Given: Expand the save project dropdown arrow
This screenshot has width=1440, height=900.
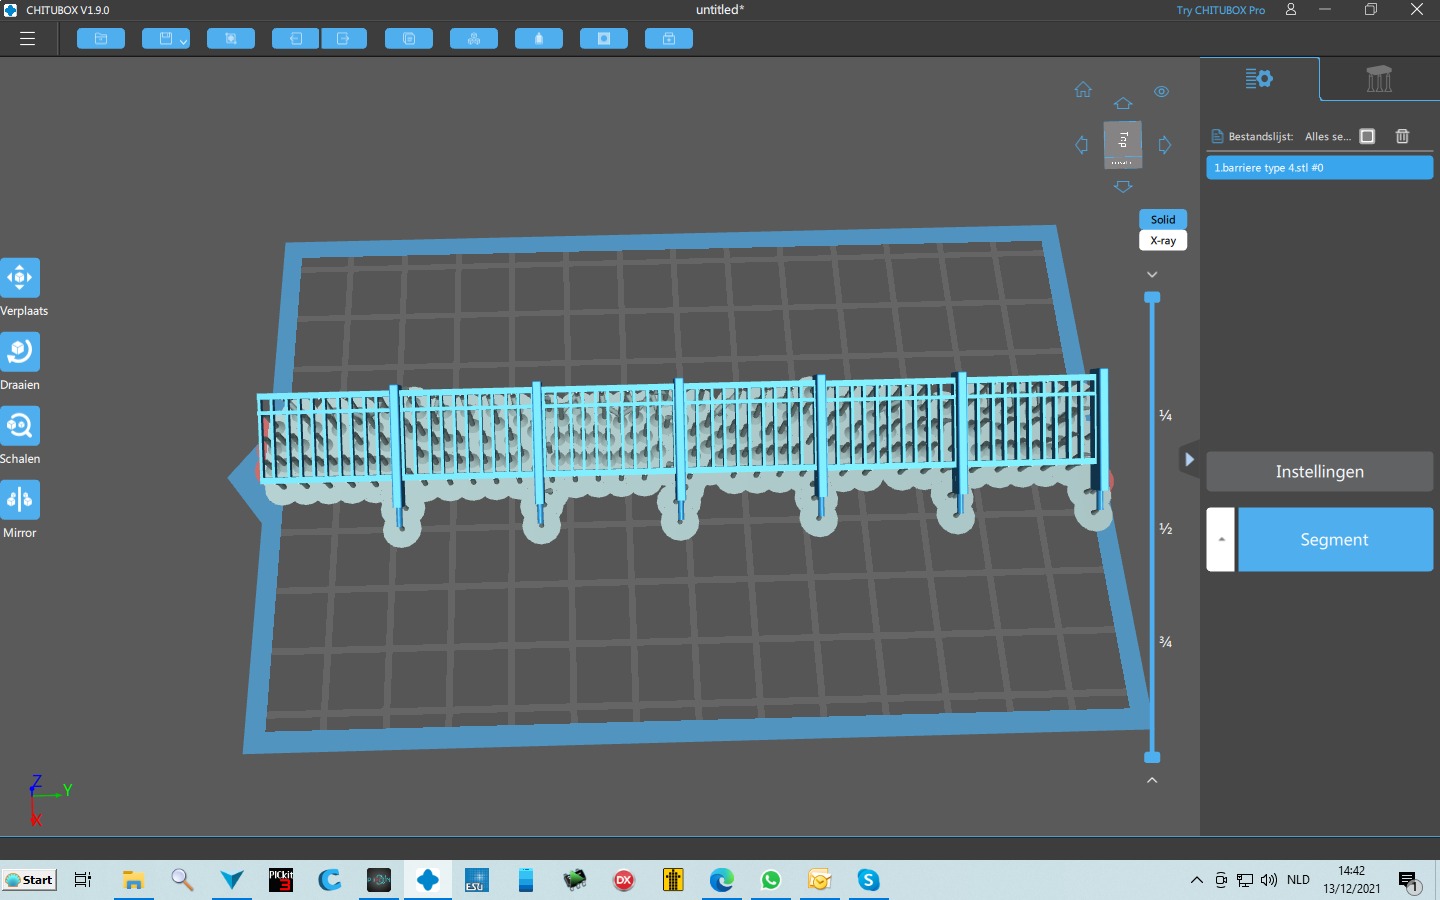Looking at the screenshot, I should [x=183, y=40].
